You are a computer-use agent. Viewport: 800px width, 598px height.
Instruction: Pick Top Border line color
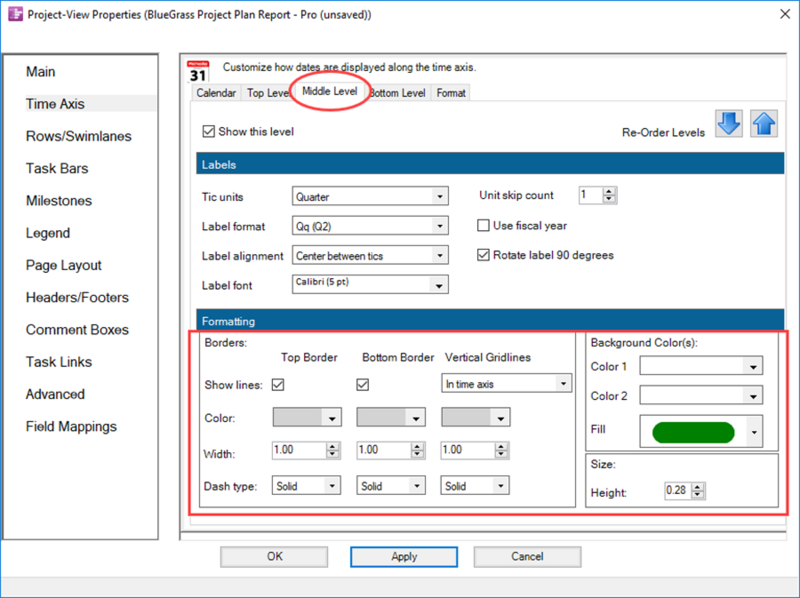[x=307, y=418]
